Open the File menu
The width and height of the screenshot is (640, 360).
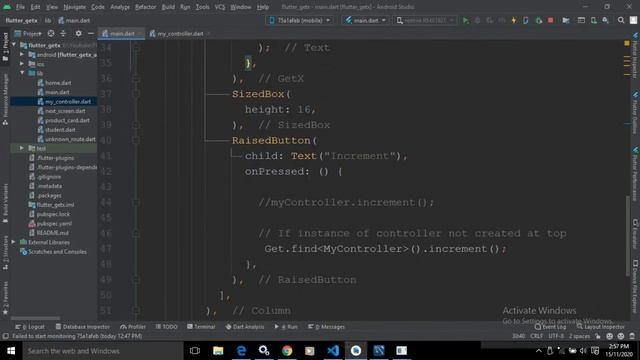click(x=20, y=7)
